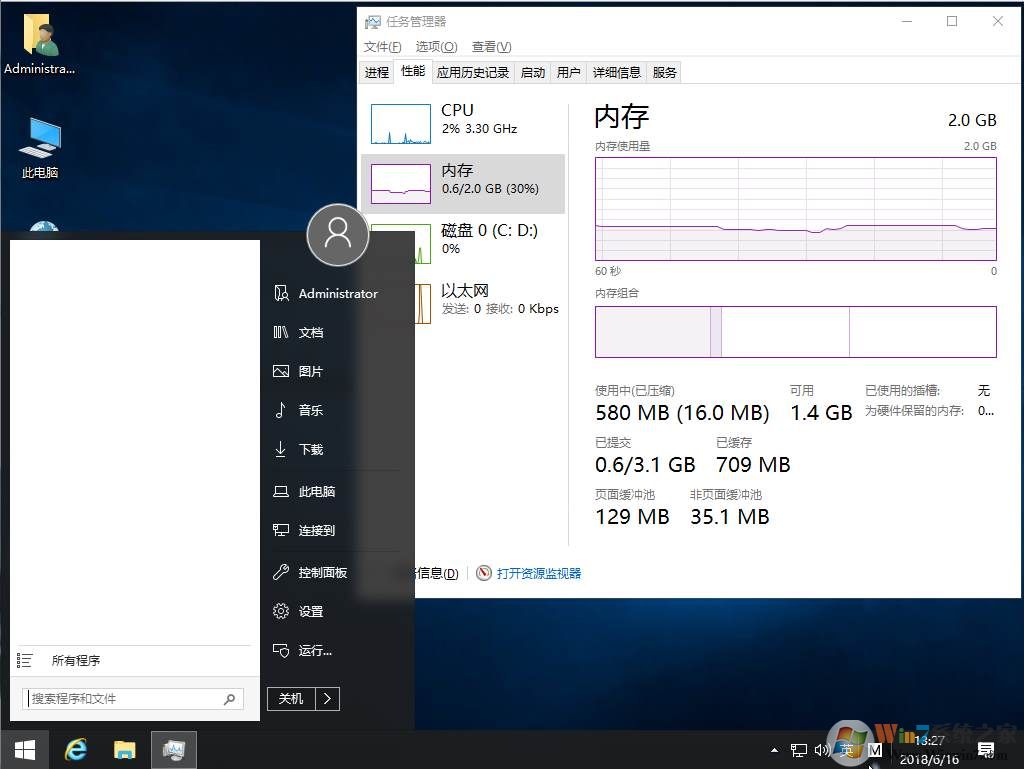This screenshot has width=1024, height=769.
Task: Click the Task Manager taskbar icon
Action: tap(173, 749)
